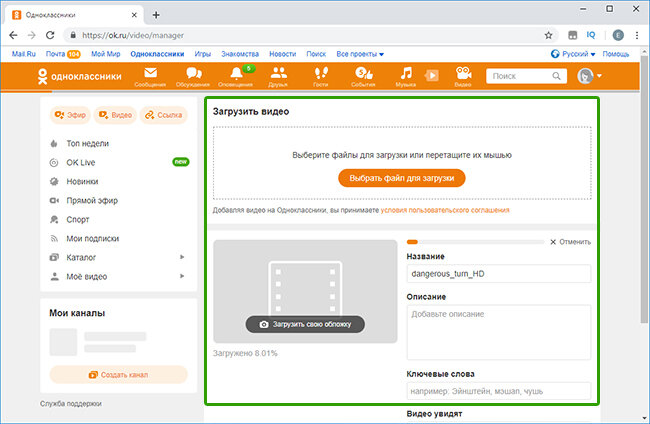Open the Discussions chat bubbles icon

[x=194, y=73]
